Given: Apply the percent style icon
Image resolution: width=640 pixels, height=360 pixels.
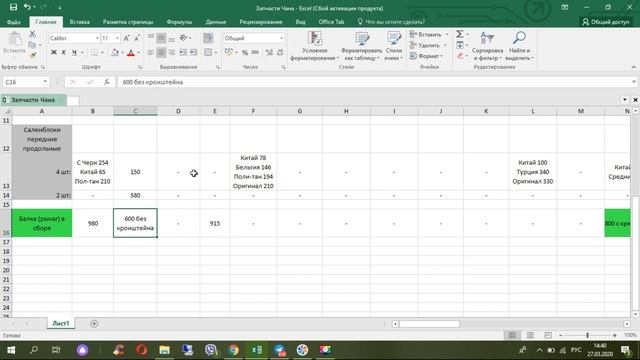Looking at the screenshot, I should [x=245, y=52].
